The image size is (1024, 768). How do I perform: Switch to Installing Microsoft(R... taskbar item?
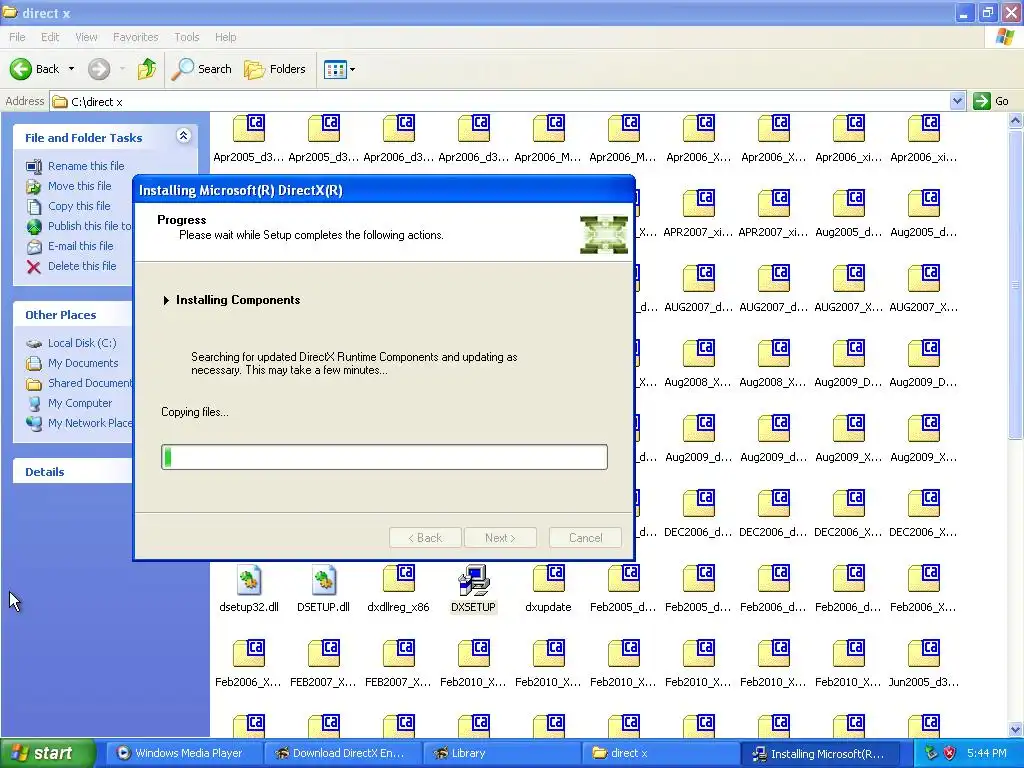(820, 754)
